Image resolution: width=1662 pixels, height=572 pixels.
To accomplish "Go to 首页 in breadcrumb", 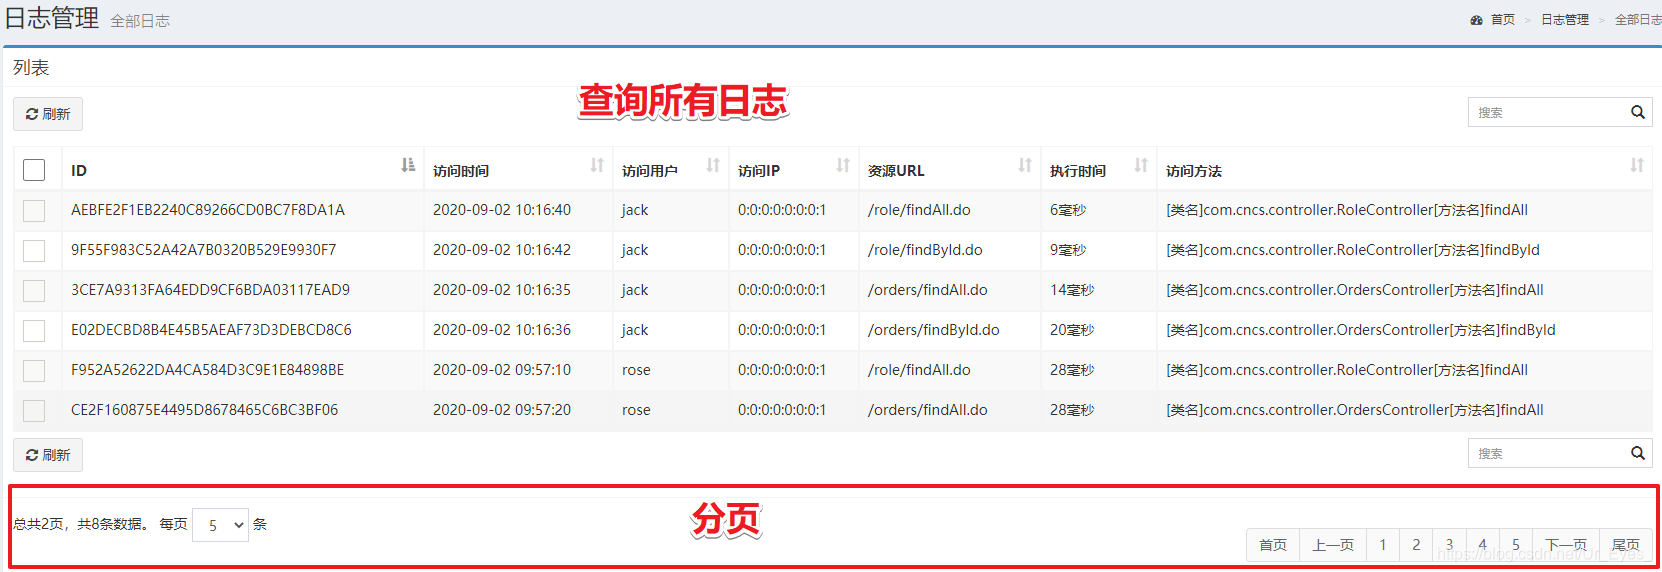I will click(1503, 20).
